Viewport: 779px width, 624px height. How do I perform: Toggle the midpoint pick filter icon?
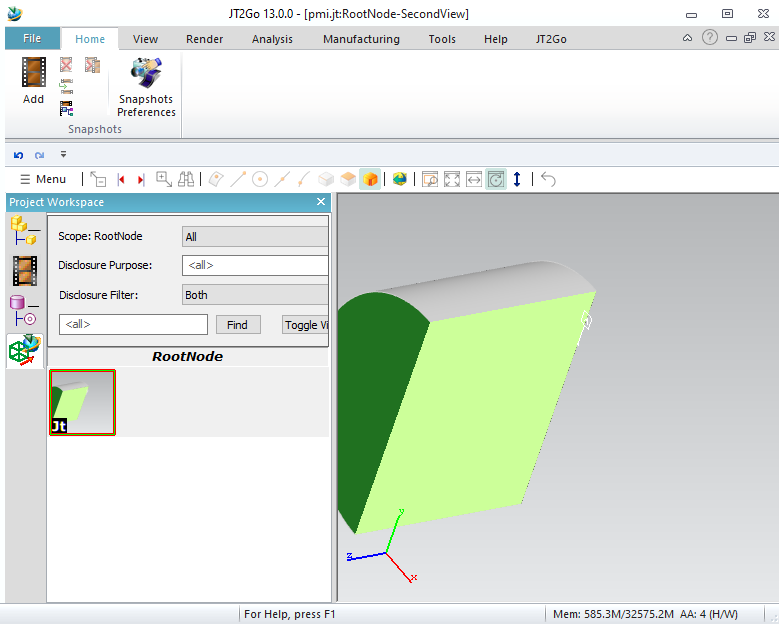[282, 179]
